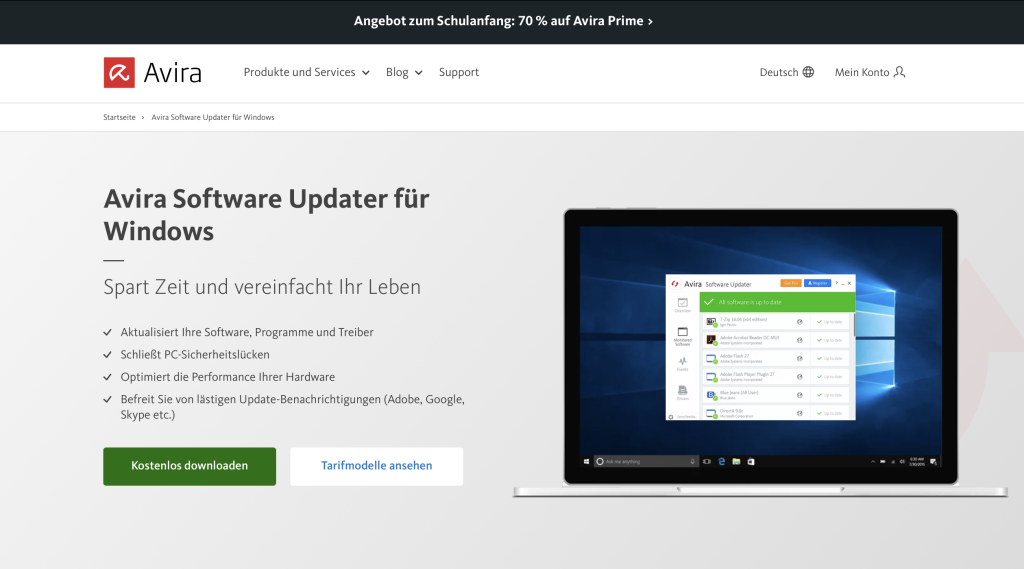Click the Kostenlos downloaden button
The width and height of the screenshot is (1024, 569).
[189, 466]
